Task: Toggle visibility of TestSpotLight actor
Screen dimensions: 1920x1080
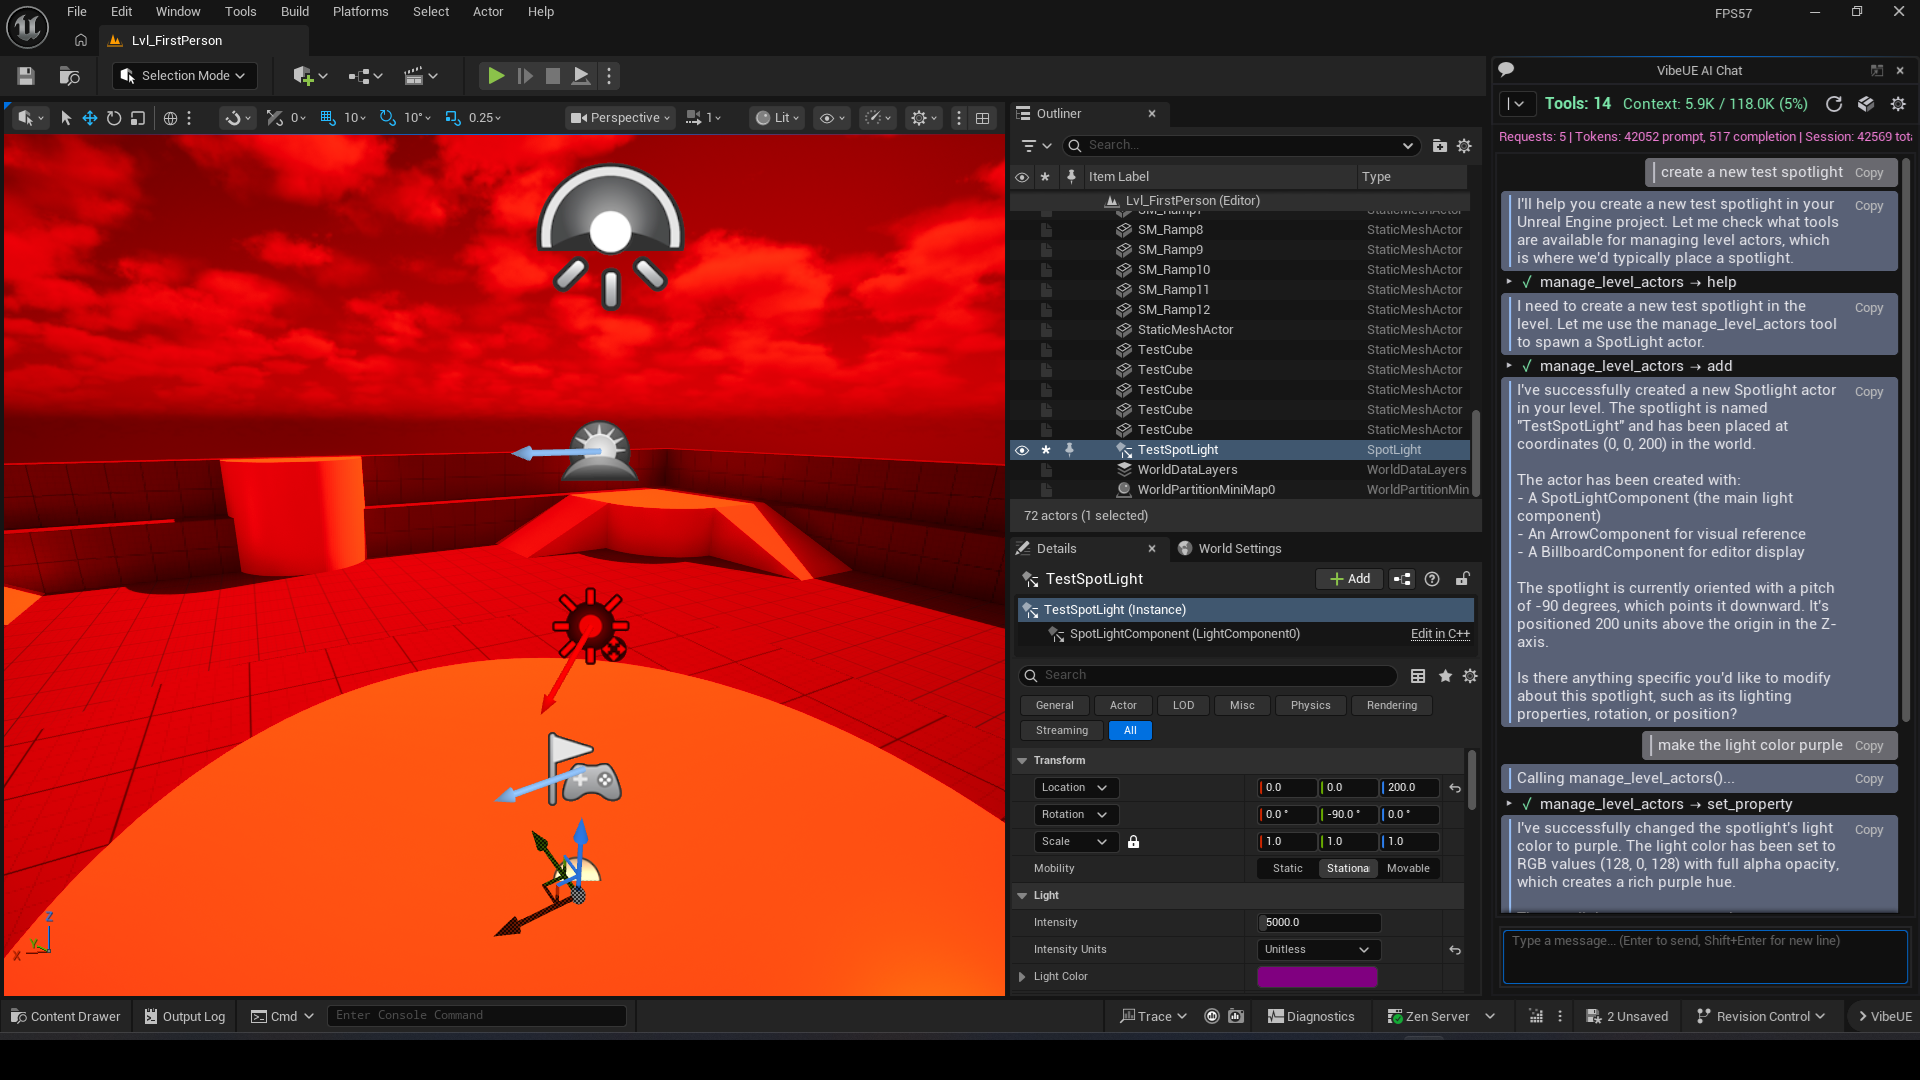Action: tap(1021, 450)
